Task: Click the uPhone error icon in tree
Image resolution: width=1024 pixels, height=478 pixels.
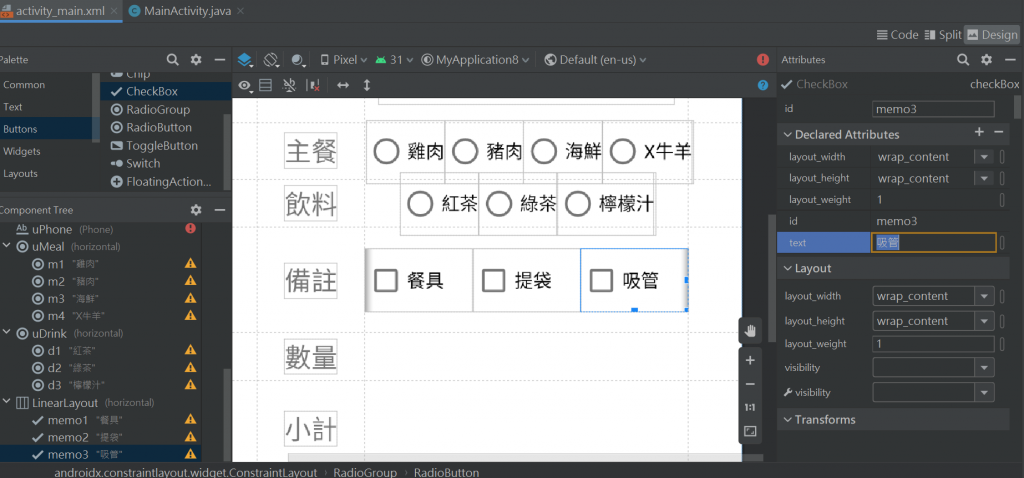Action: pos(190,229)
